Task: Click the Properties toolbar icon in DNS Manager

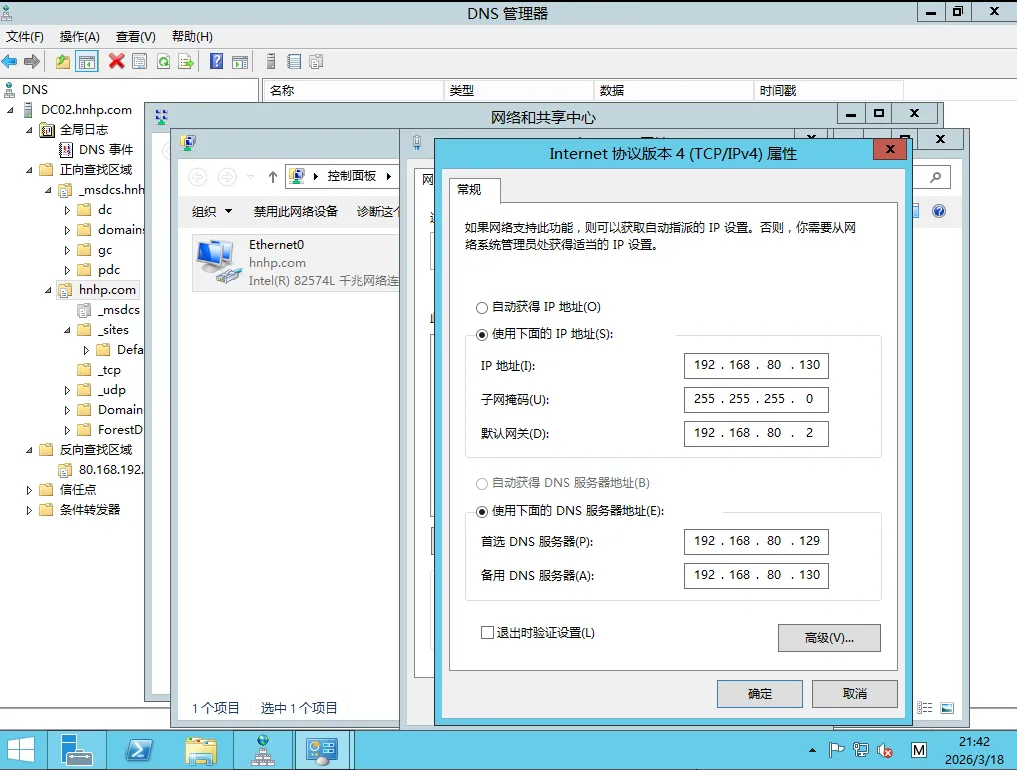Action: pyautogui.click(x=138, y=61)
